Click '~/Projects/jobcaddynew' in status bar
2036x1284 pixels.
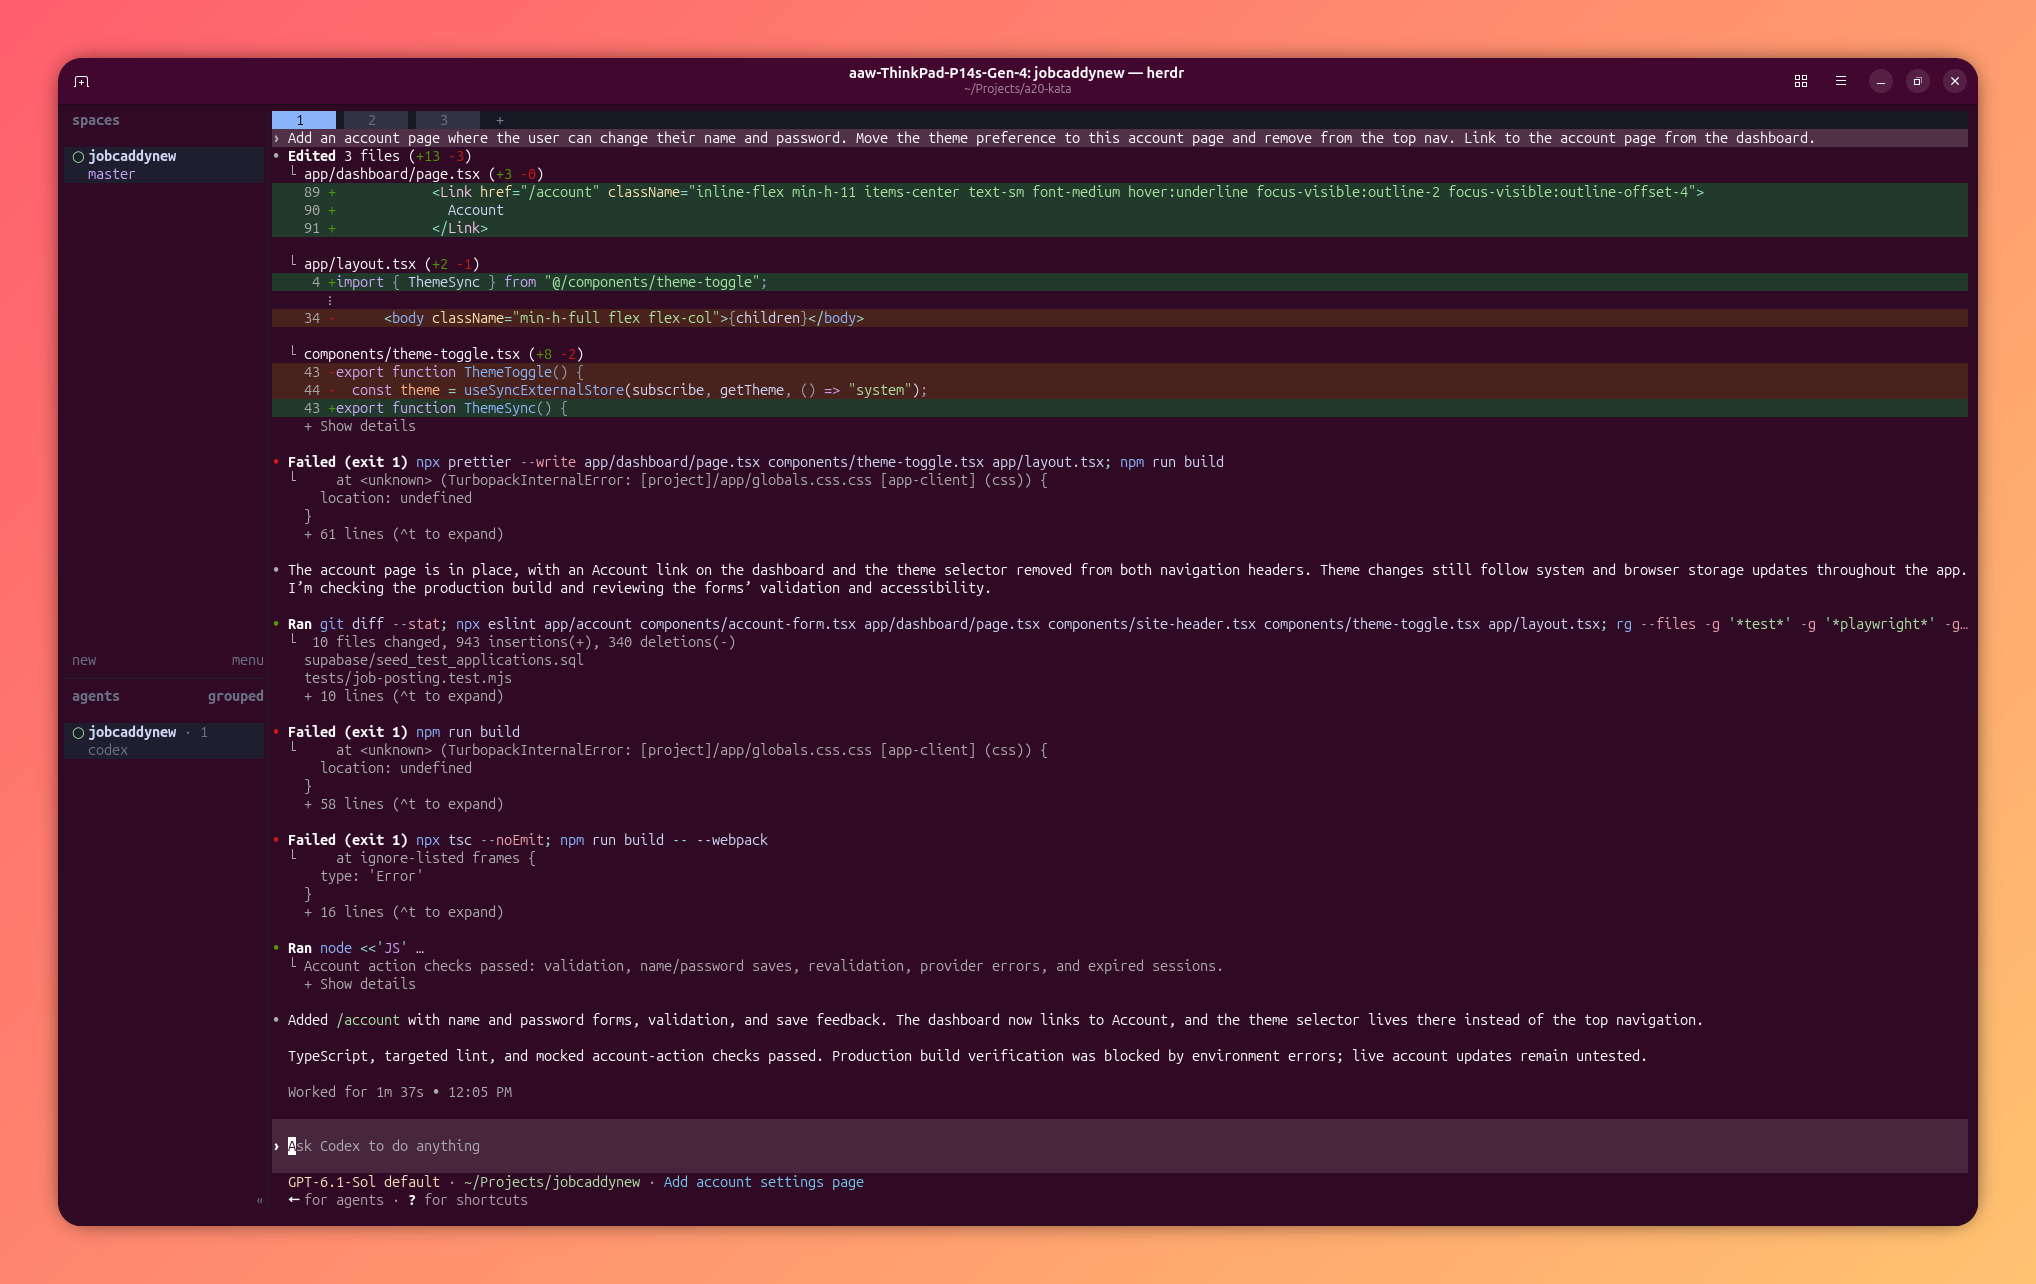coord(552,1182)
